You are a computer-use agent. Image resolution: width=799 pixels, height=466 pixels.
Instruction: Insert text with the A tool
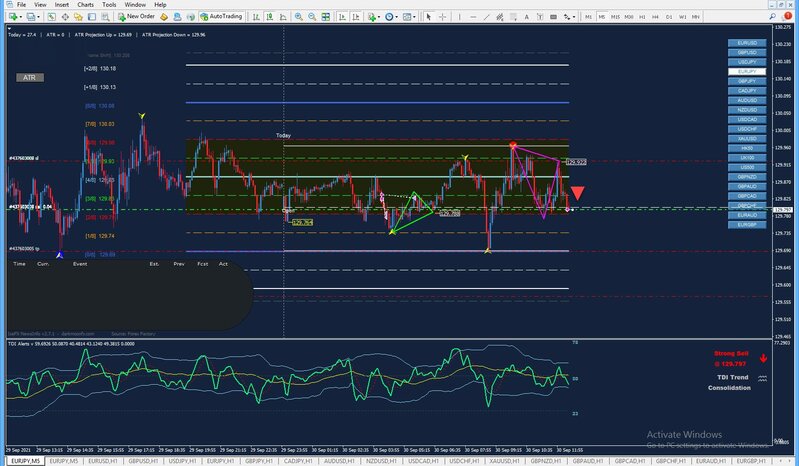pos(526,17)
